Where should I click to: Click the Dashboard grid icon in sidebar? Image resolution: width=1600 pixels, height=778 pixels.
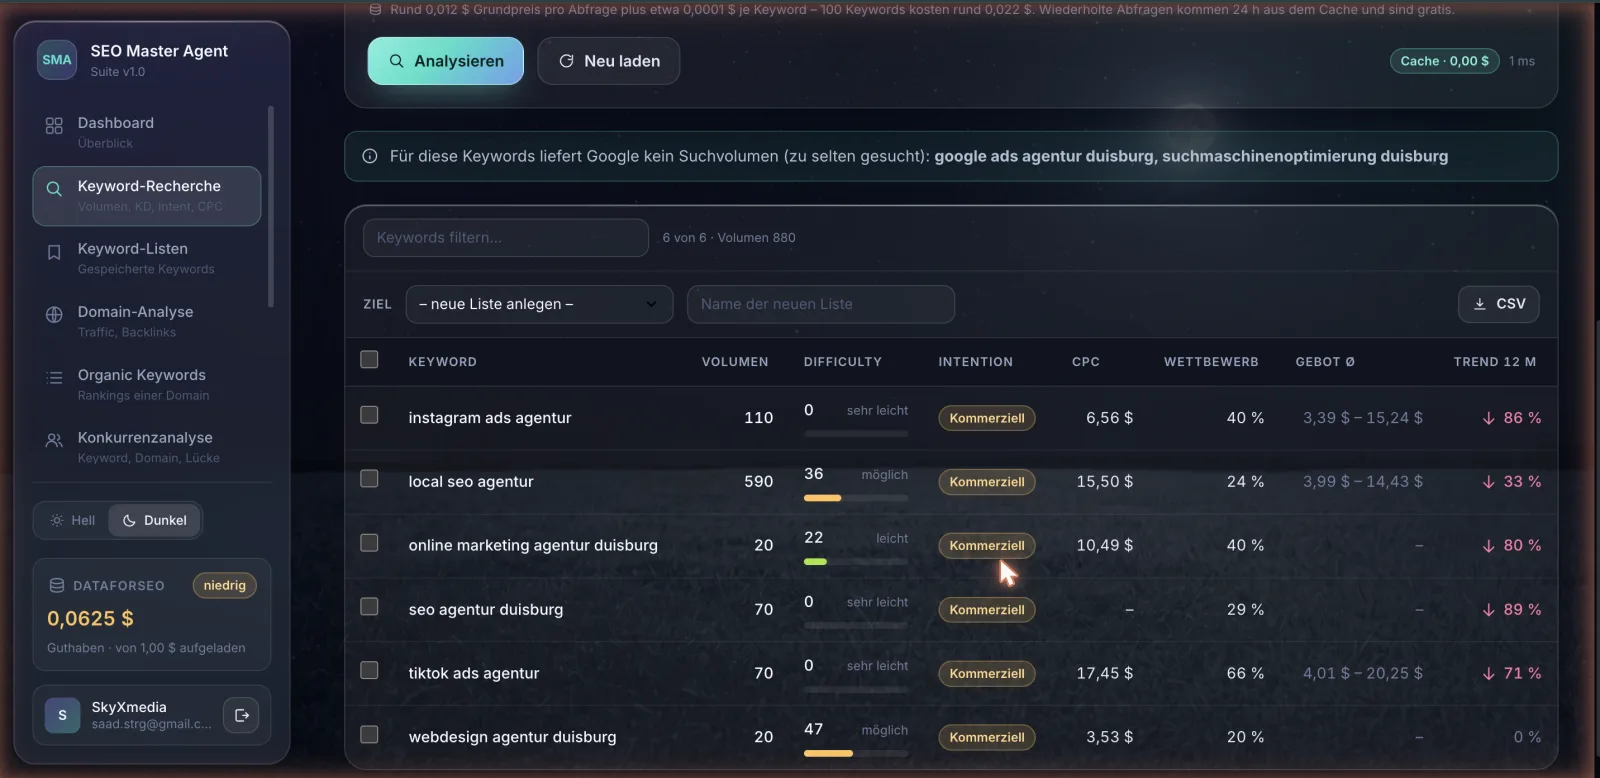point(54,126)
